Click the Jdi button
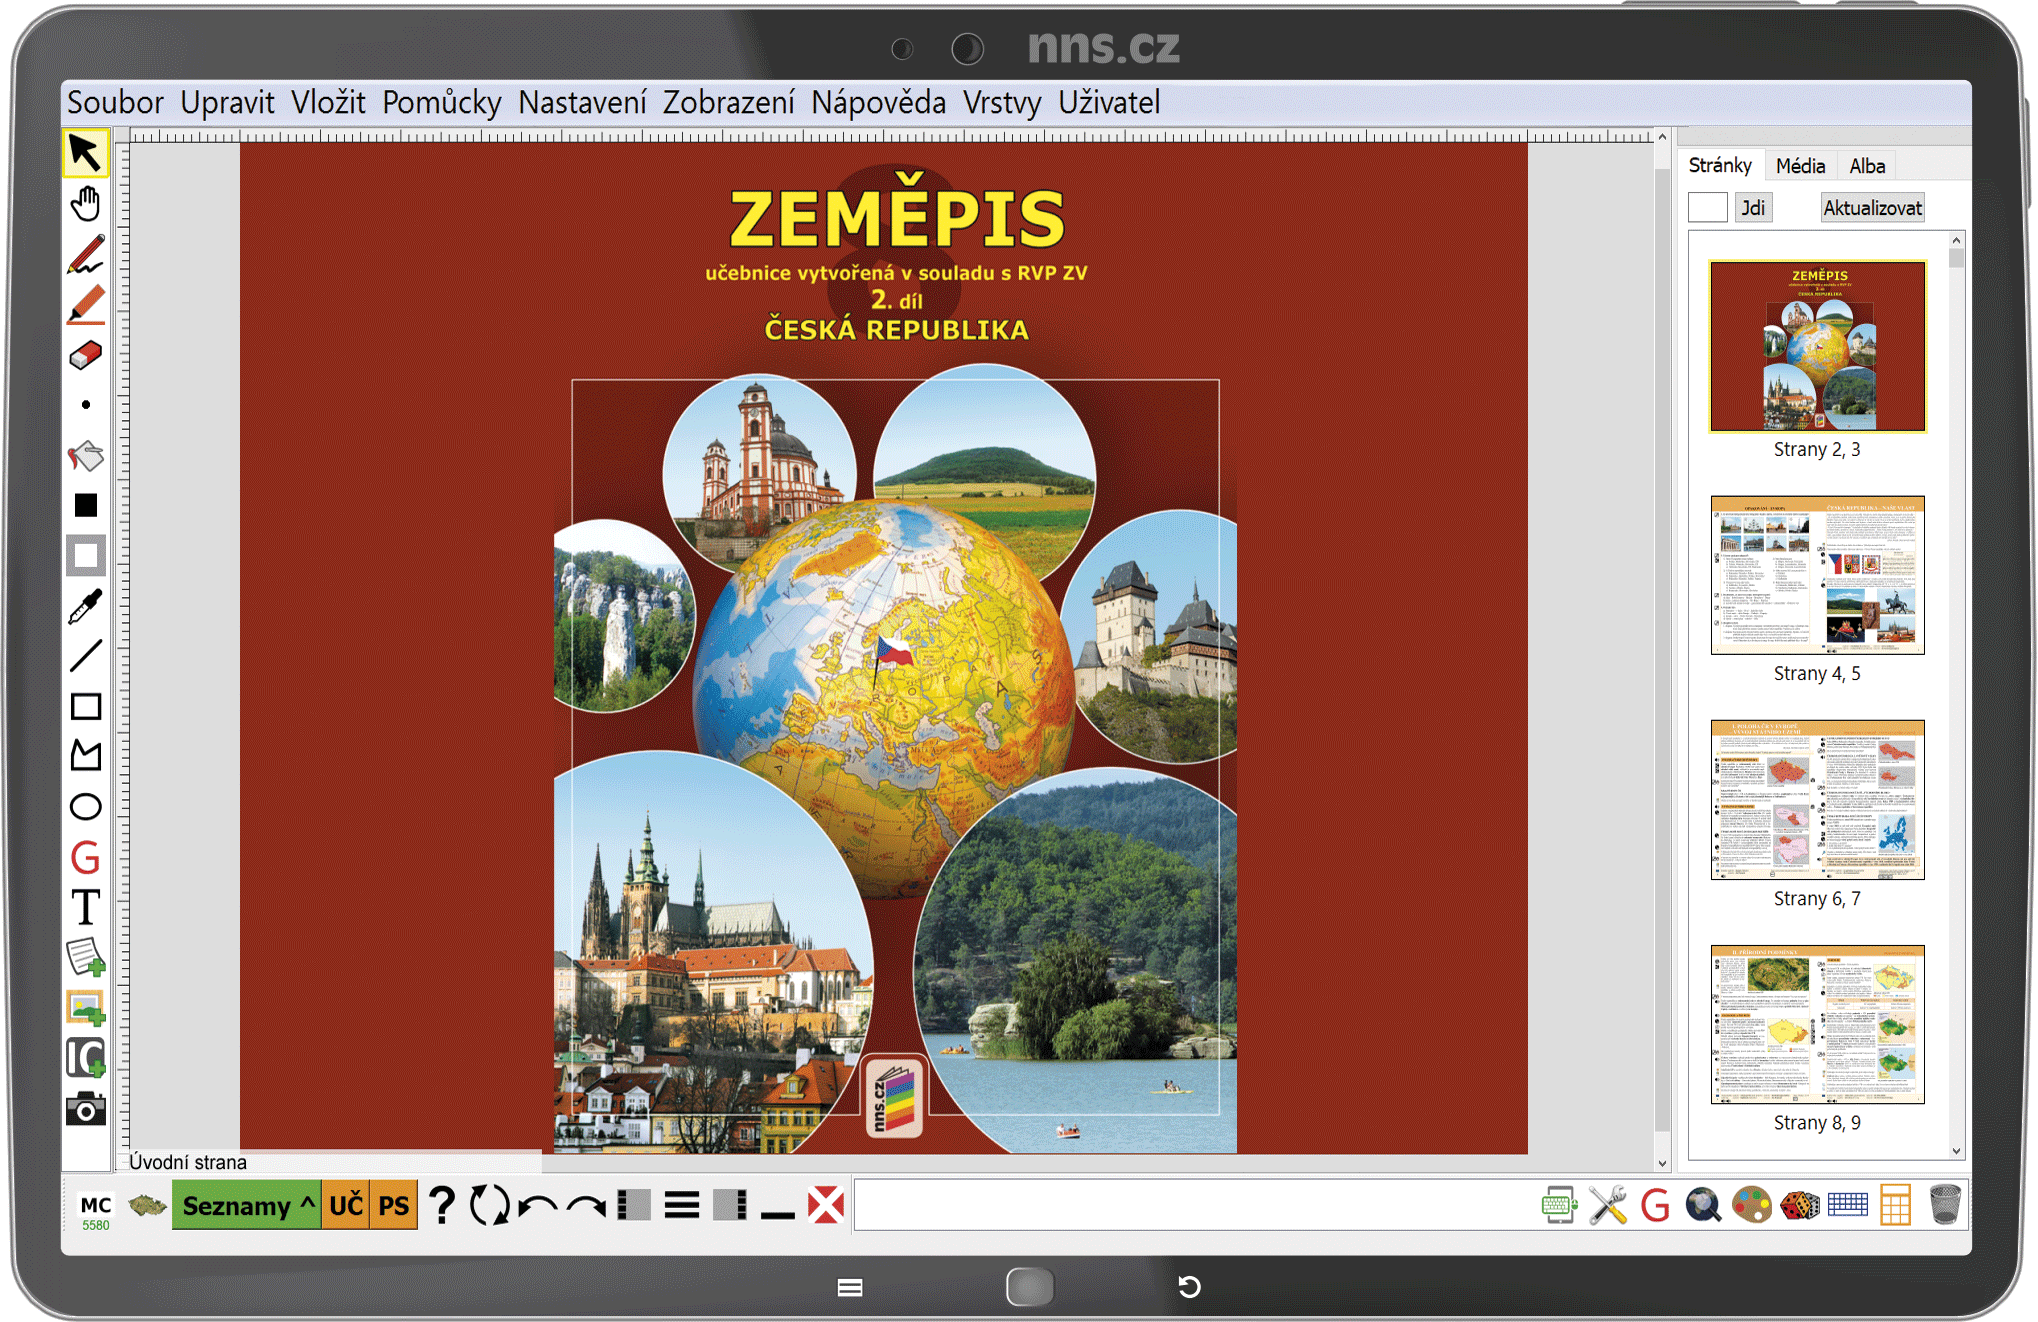2038x1322 pixels. [1752, 208]
